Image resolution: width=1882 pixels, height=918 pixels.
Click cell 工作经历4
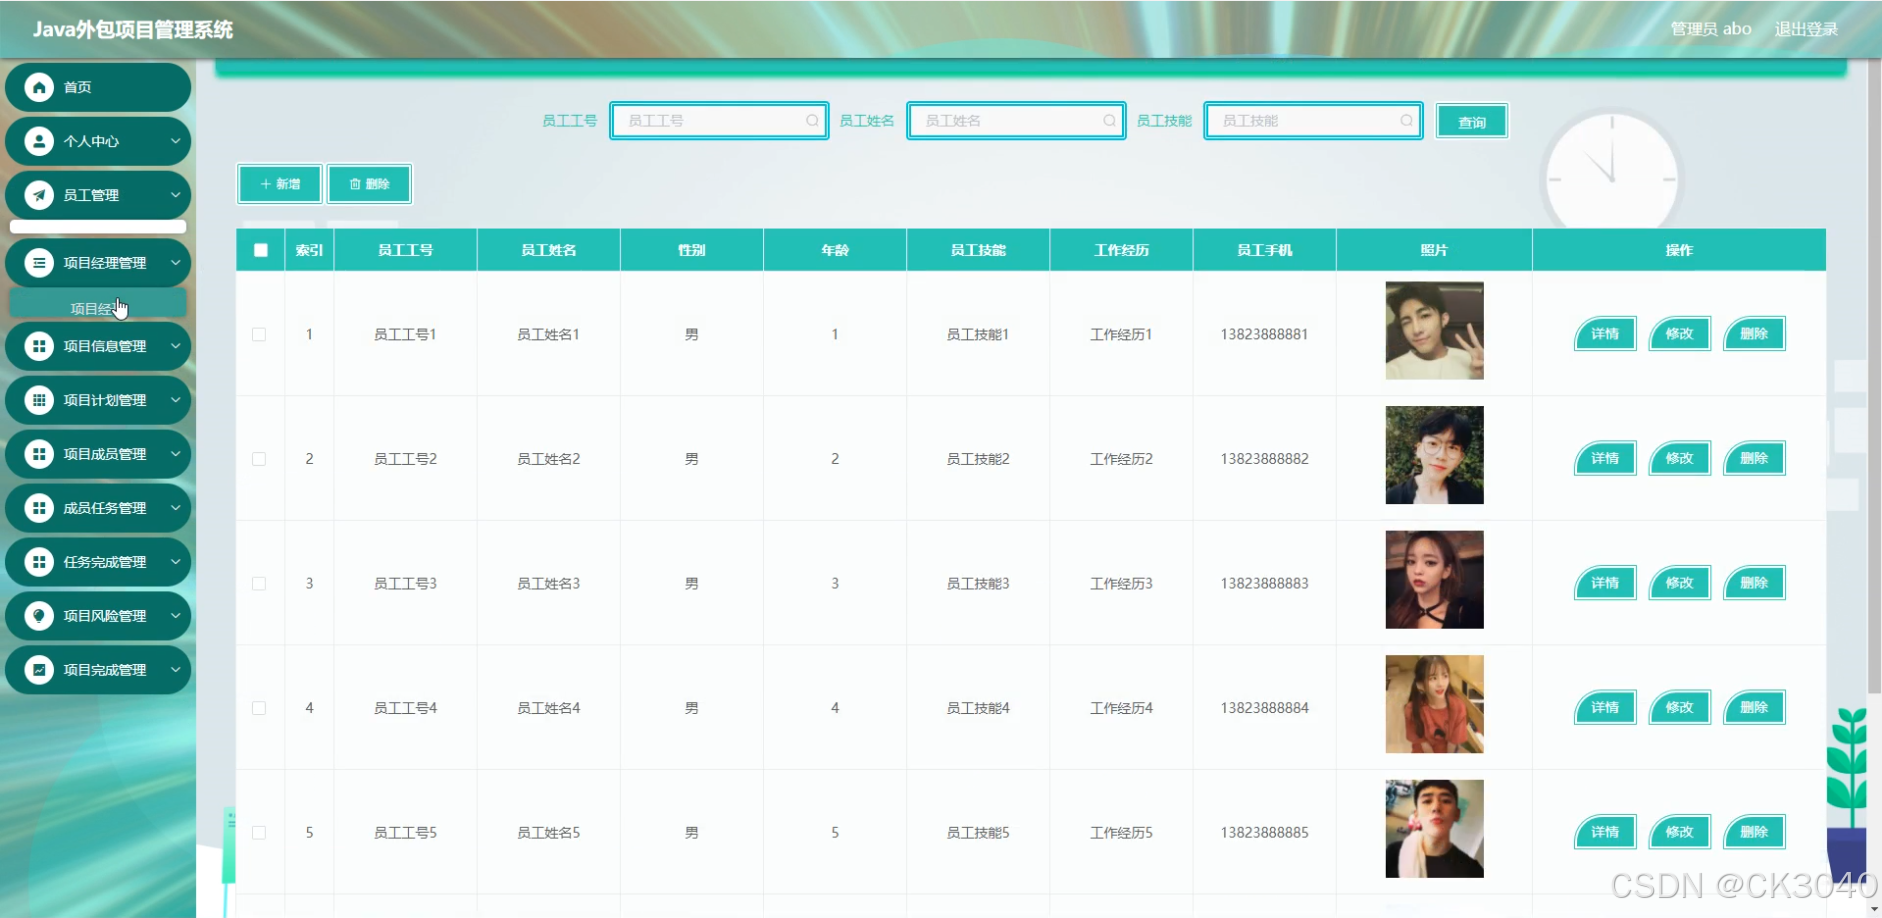click(1121, 708)
